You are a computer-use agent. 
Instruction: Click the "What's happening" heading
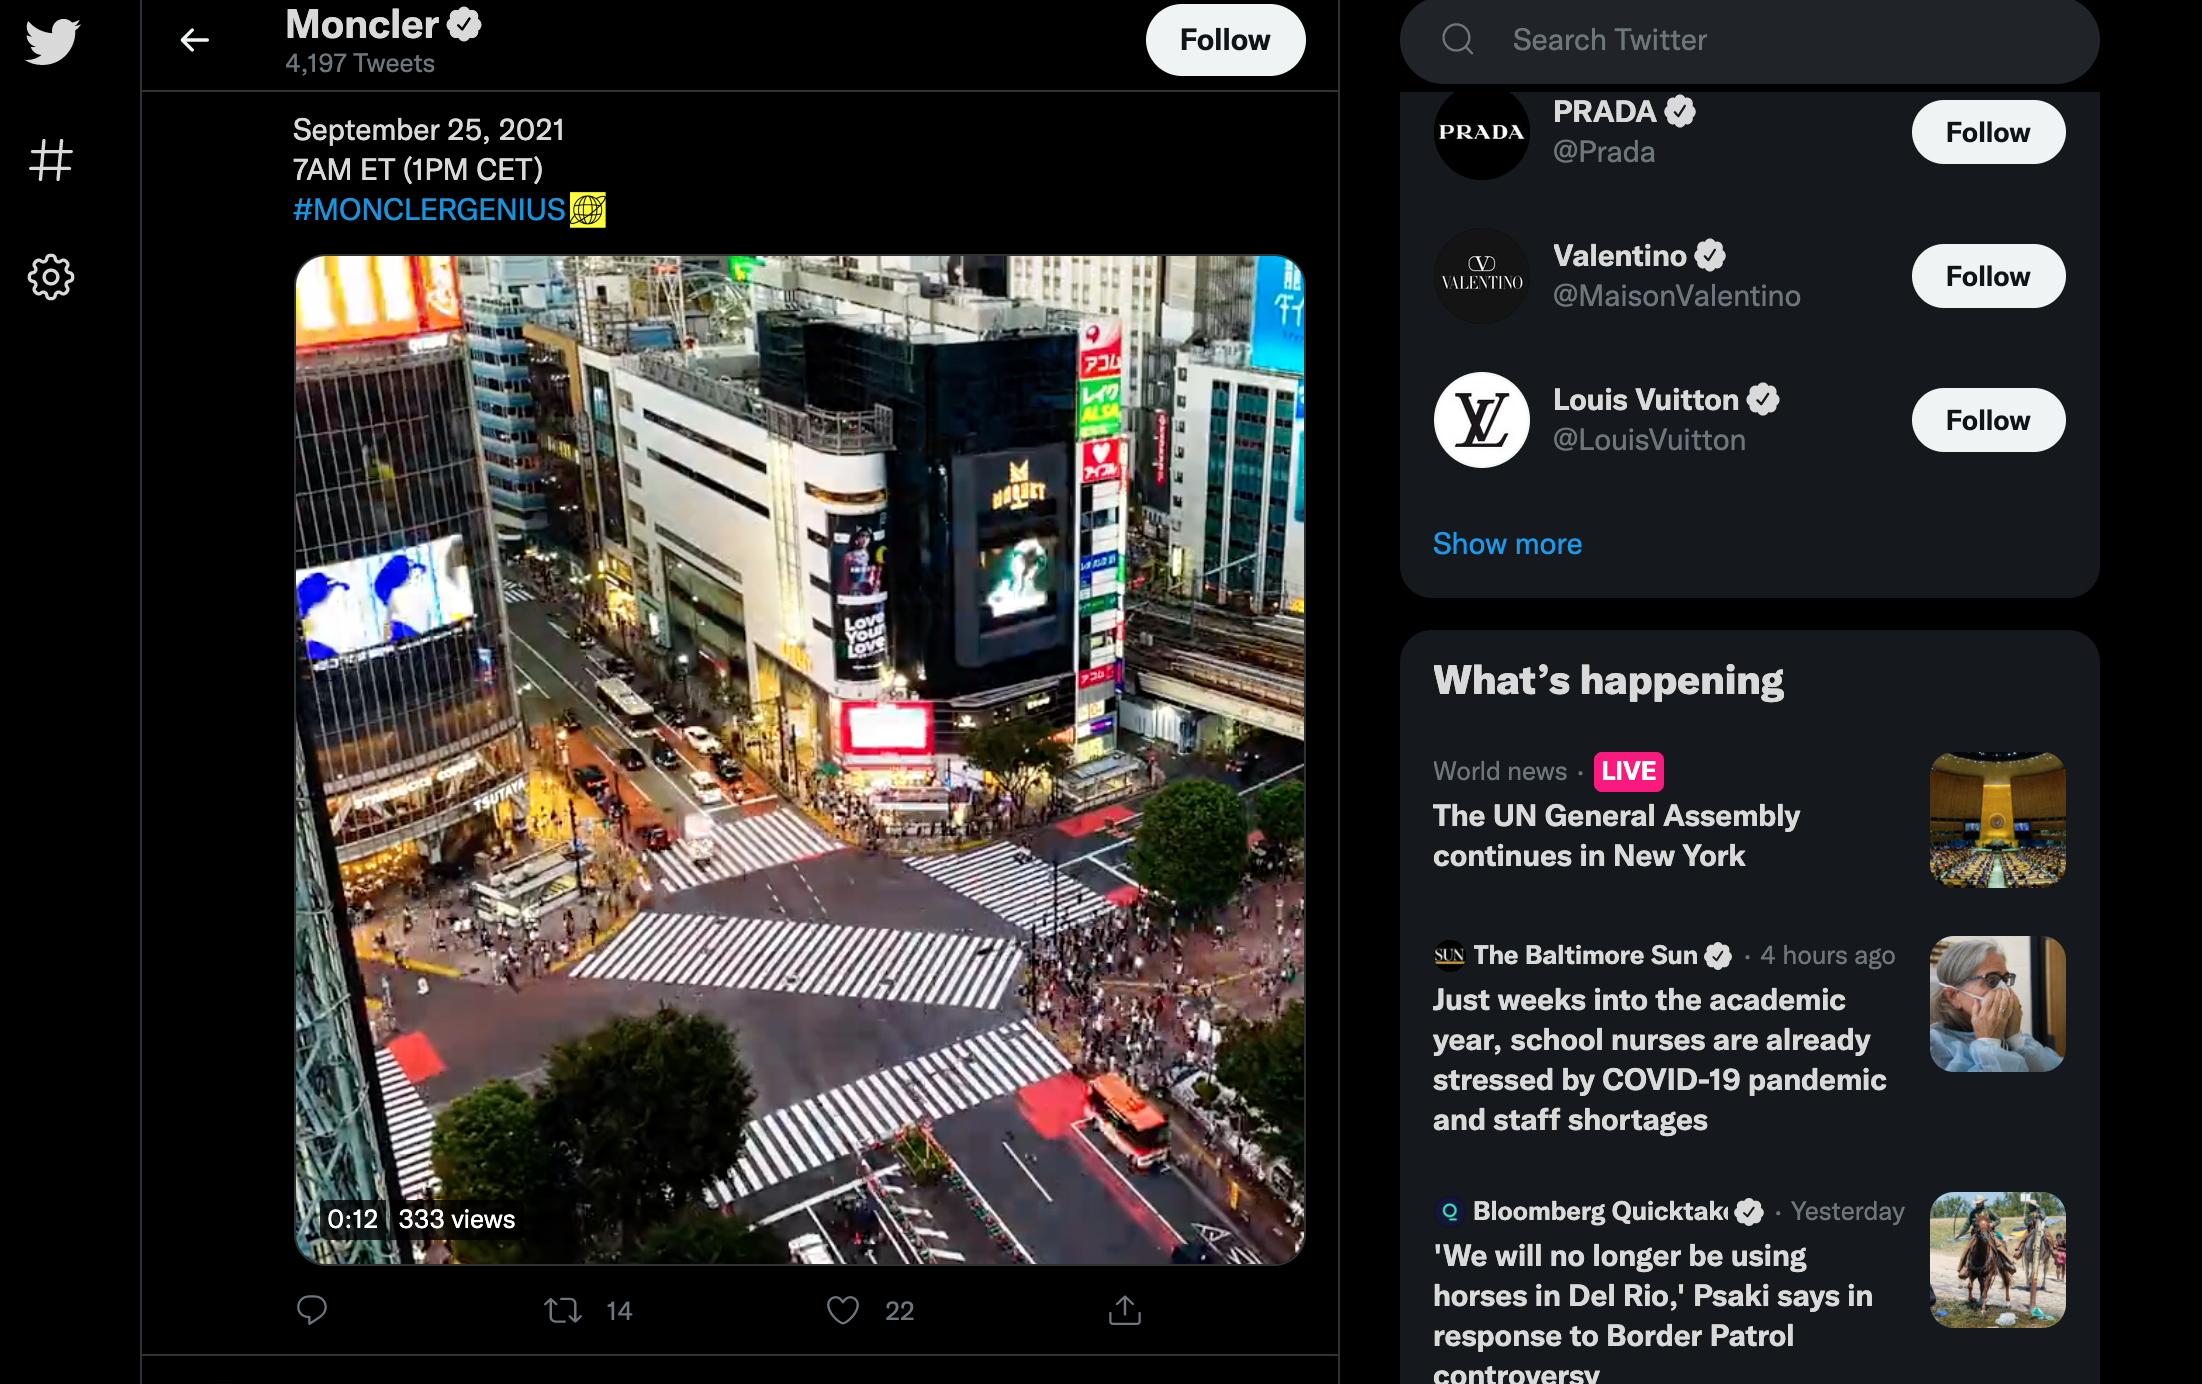[x=1608, y=680]
